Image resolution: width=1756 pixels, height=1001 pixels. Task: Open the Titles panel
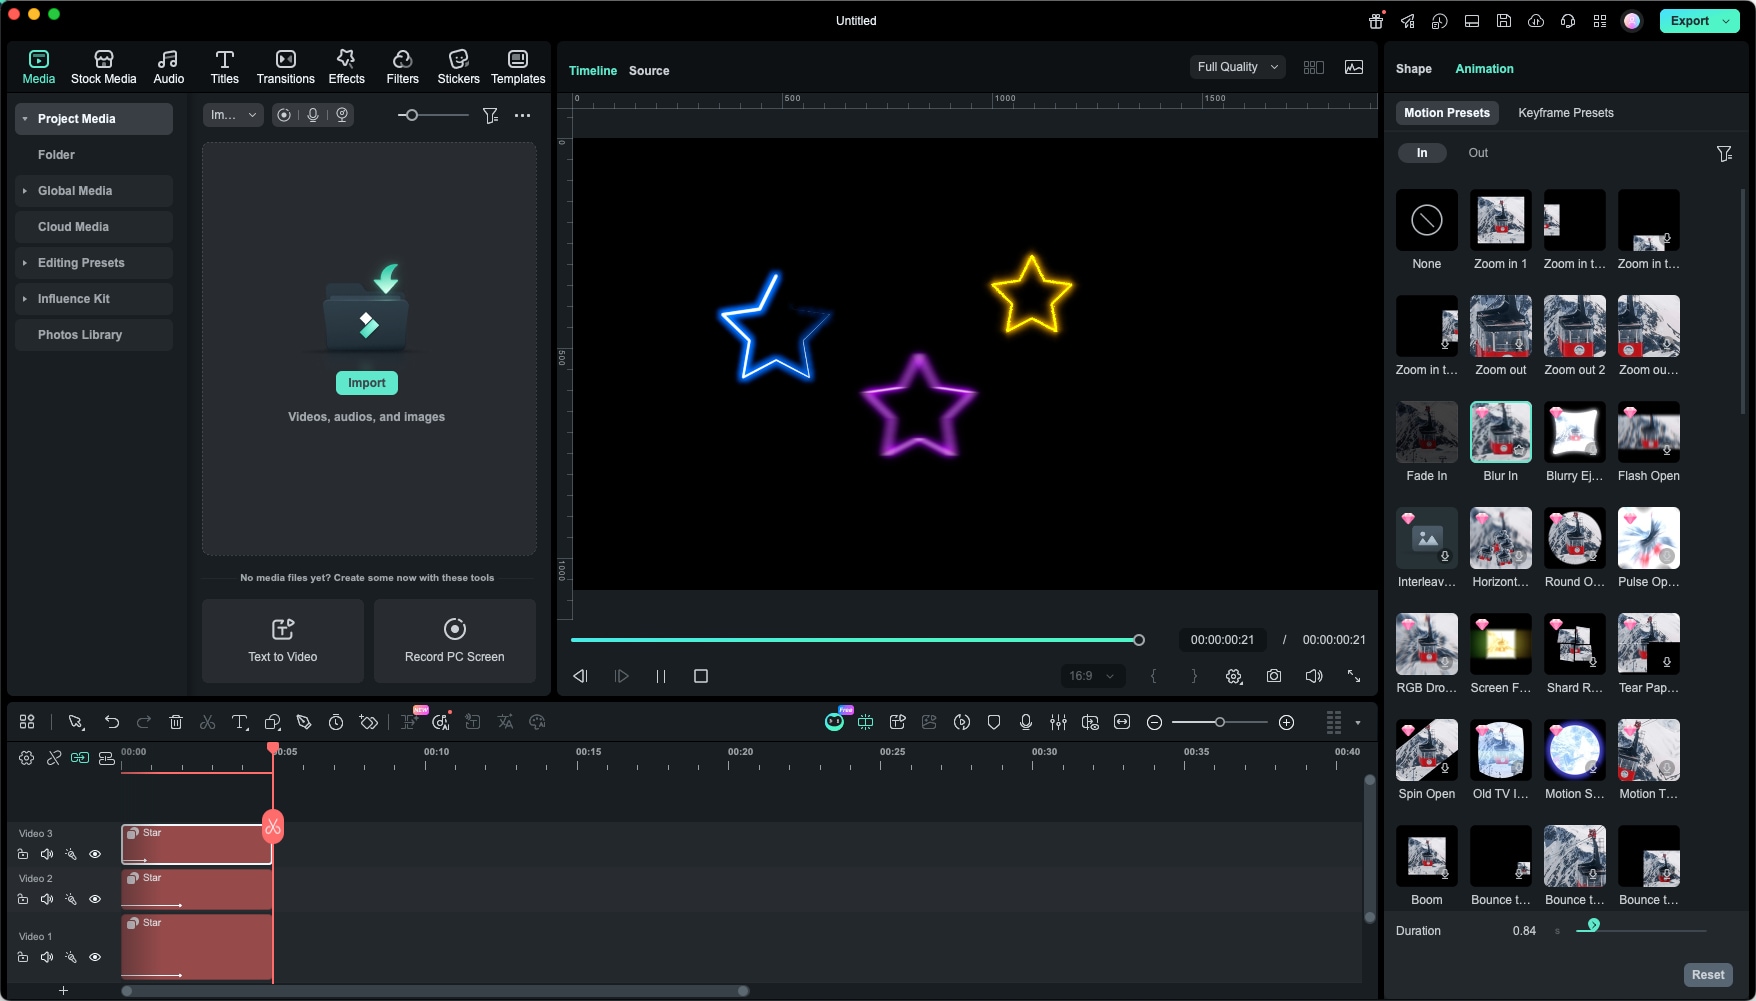click(224, 66)
